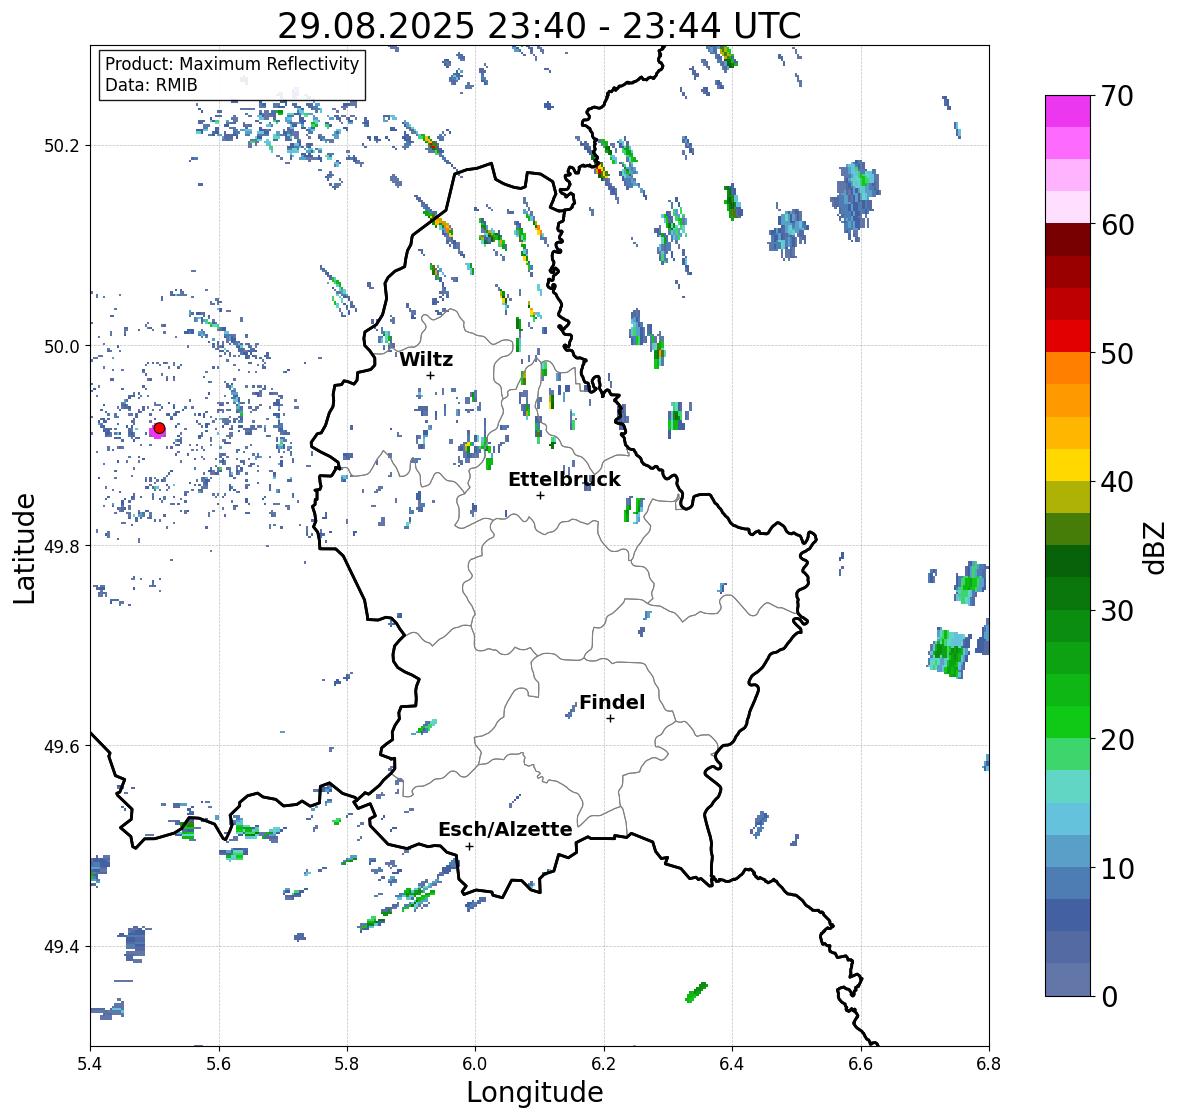Screen dimensions: 1179x1117
Task: Click the 50 tick label on the colorbar
Action: click(x=1117, y=353)
